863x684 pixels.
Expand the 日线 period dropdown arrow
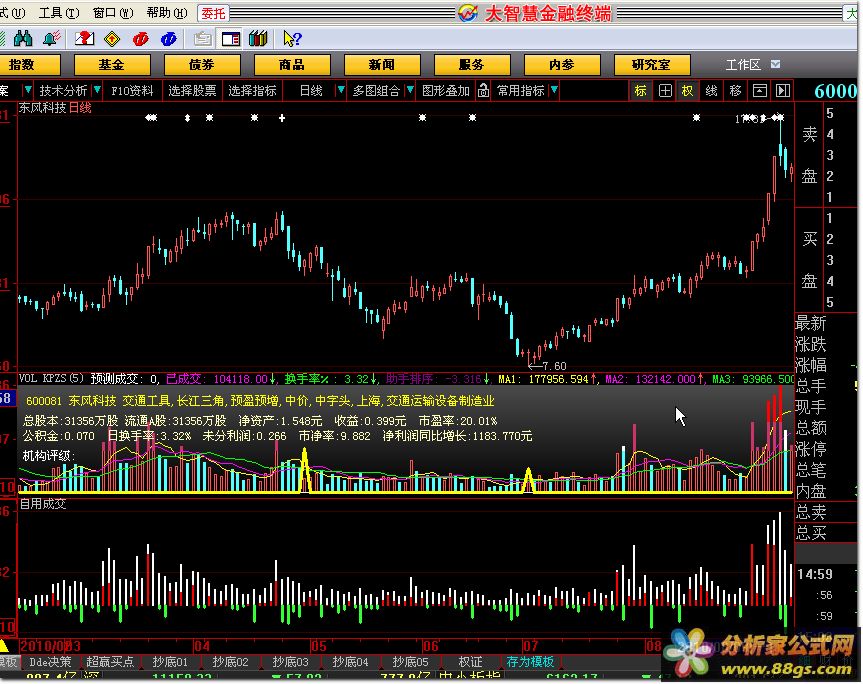click(341, 89)
